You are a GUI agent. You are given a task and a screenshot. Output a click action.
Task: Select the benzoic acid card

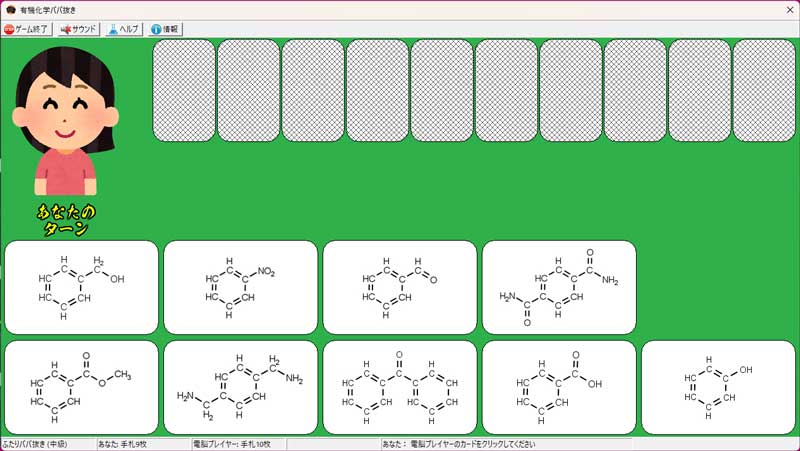tap(559, 387)
